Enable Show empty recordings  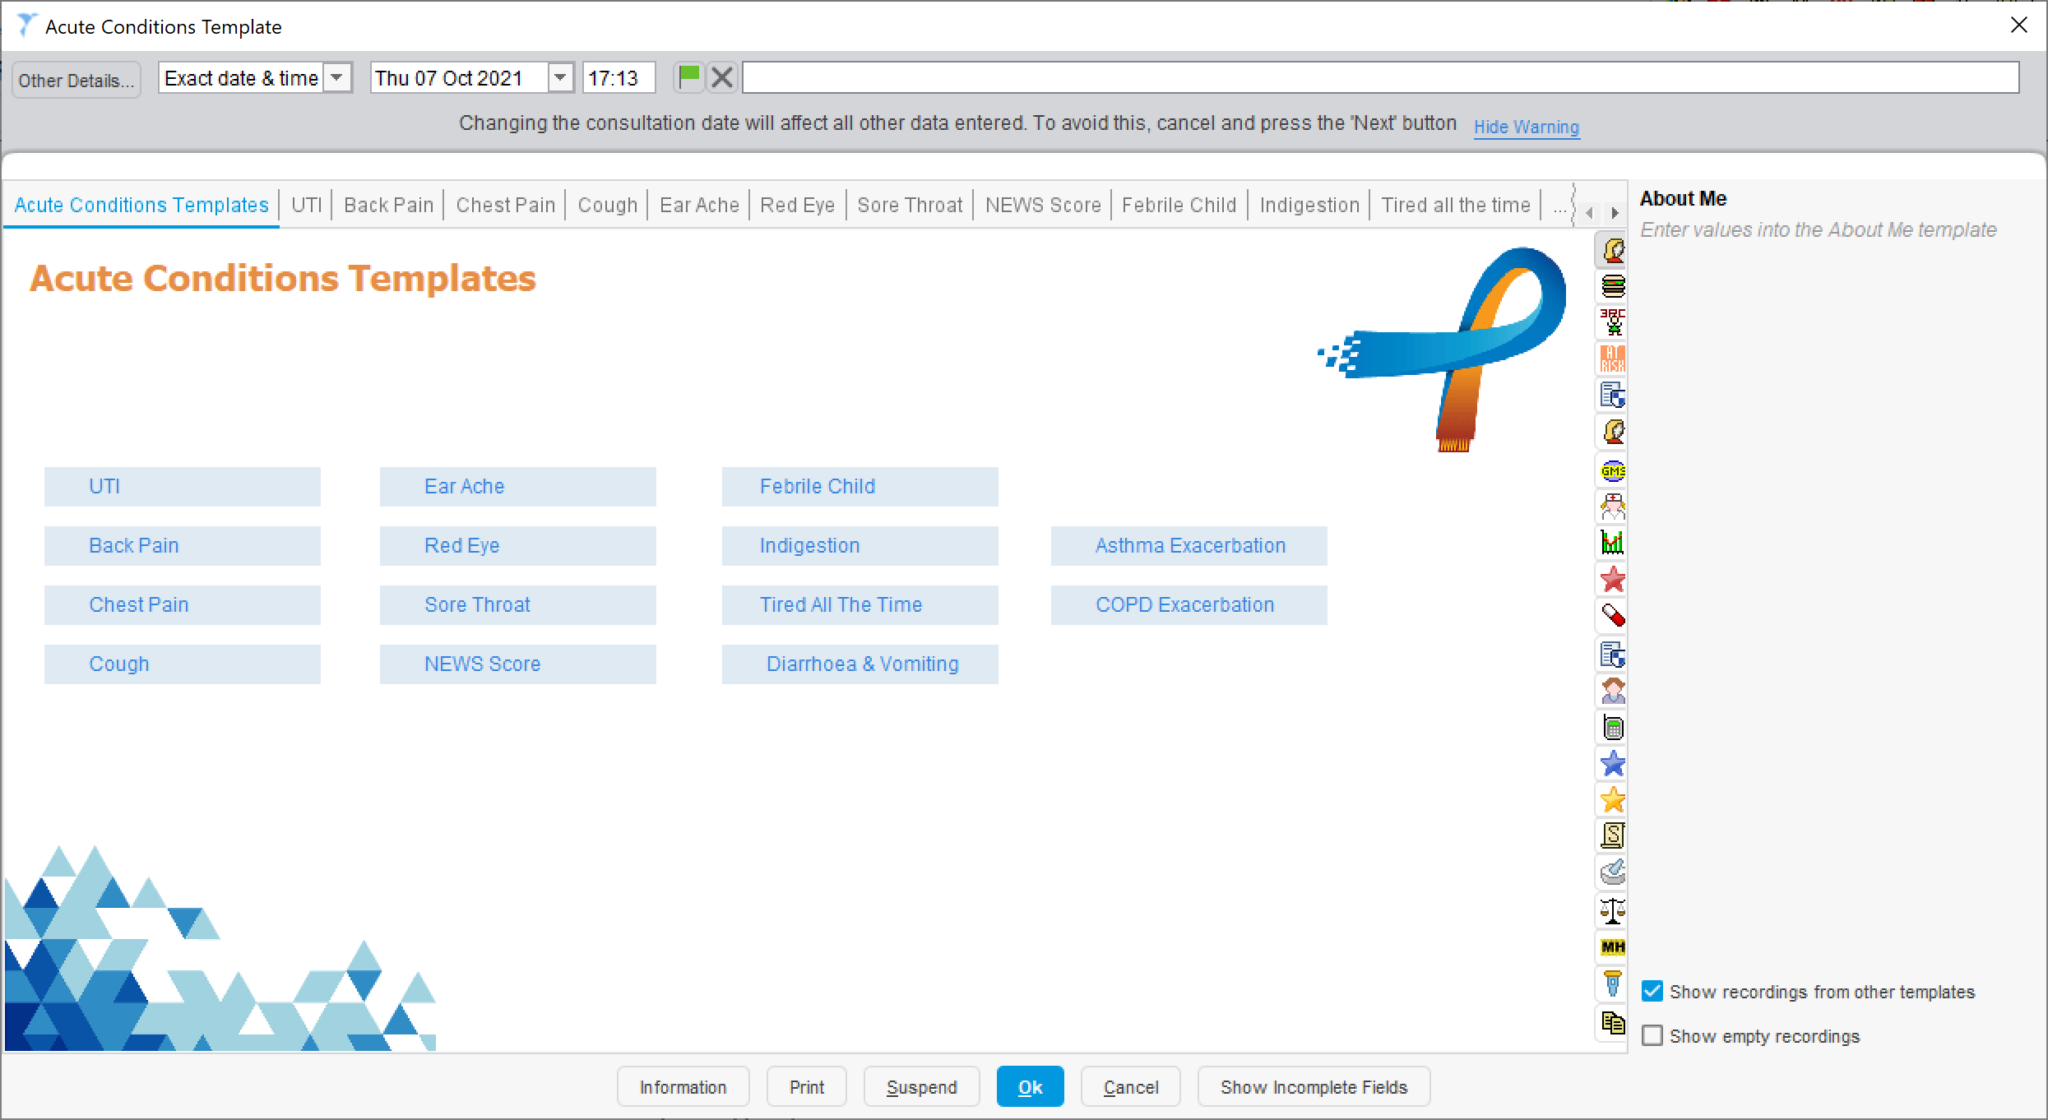1653,1036
